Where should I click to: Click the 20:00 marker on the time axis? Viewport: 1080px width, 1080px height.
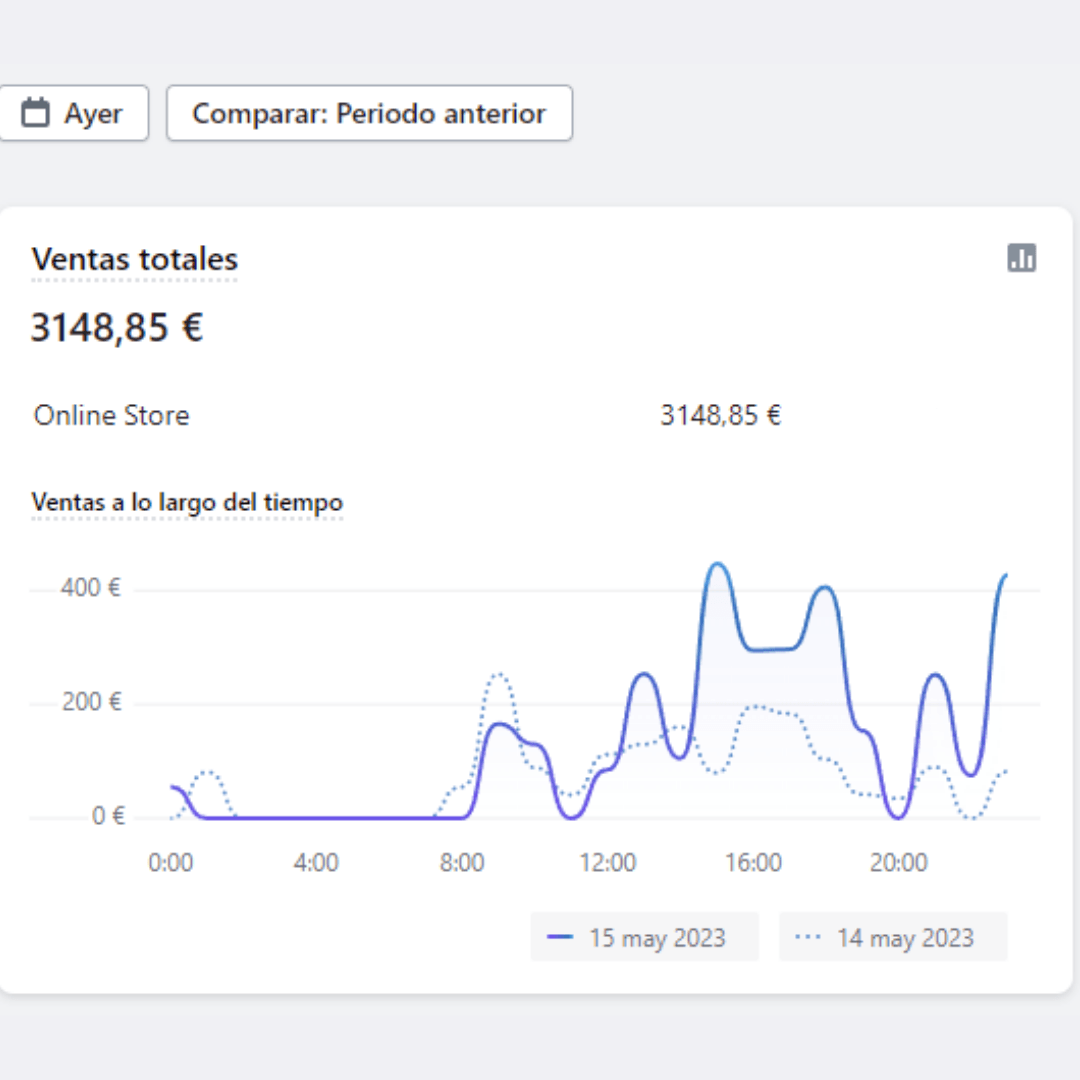(898, 862)
